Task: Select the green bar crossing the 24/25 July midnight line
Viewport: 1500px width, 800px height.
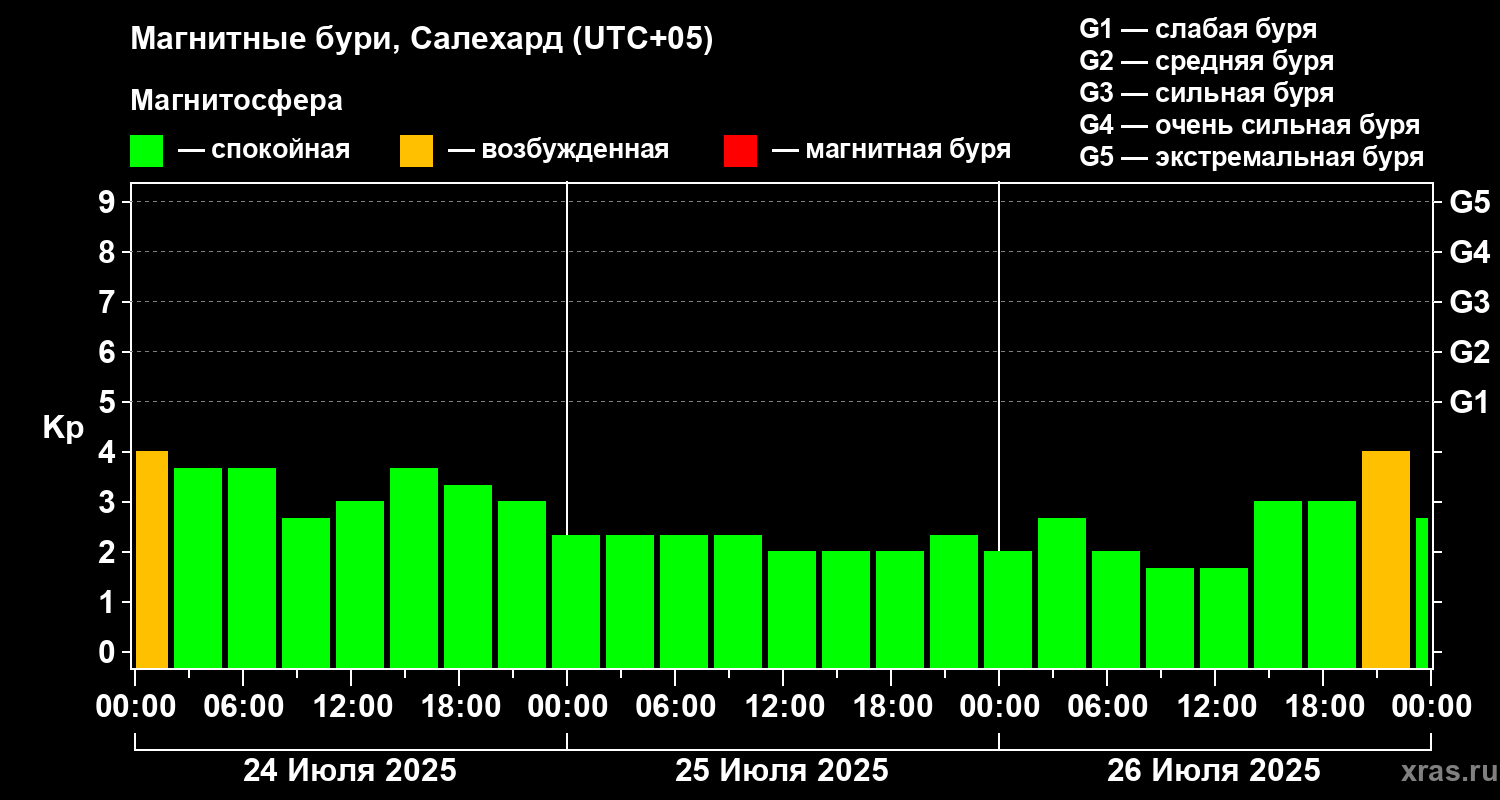Action: pyautogui.click(x=576, y=601)
